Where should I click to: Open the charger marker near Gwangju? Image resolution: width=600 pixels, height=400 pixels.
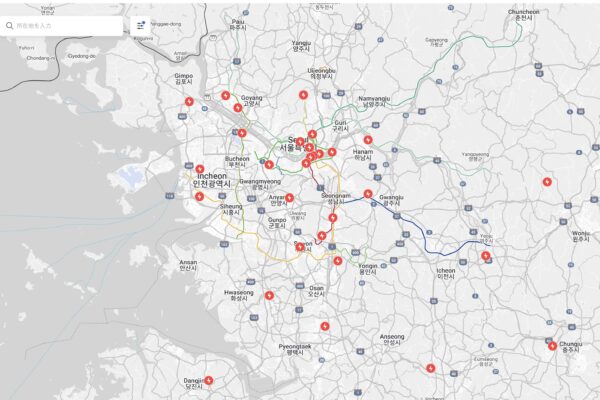click(368, 194)
